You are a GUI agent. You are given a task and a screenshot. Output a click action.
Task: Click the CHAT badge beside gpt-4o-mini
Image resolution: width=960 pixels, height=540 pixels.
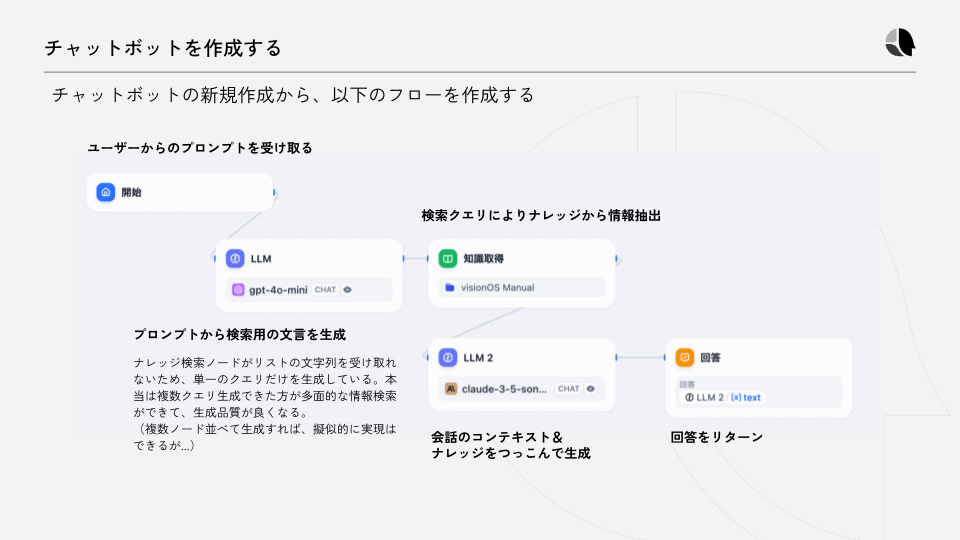(x=325, y=290)
